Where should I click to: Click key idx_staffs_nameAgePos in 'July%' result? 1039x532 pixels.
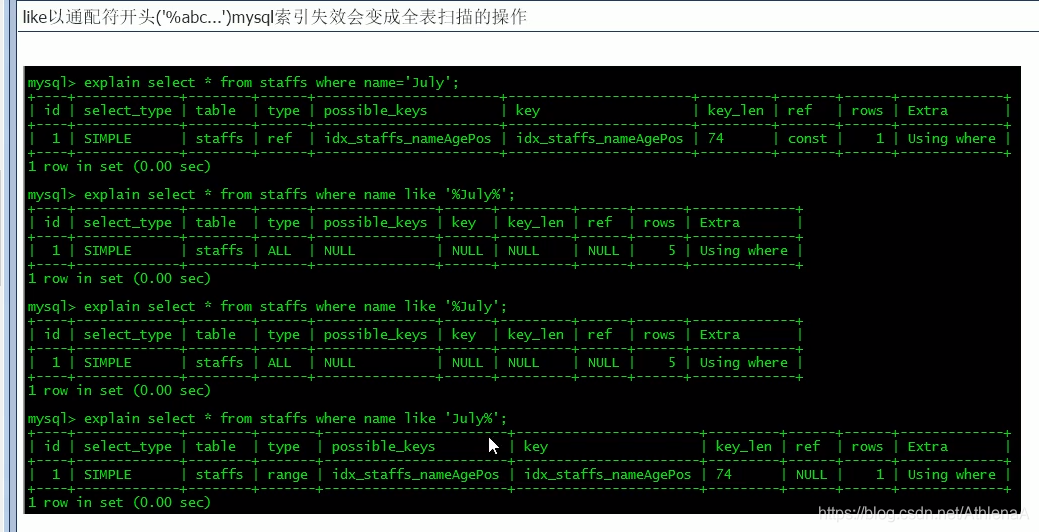[x=608, y=474]
